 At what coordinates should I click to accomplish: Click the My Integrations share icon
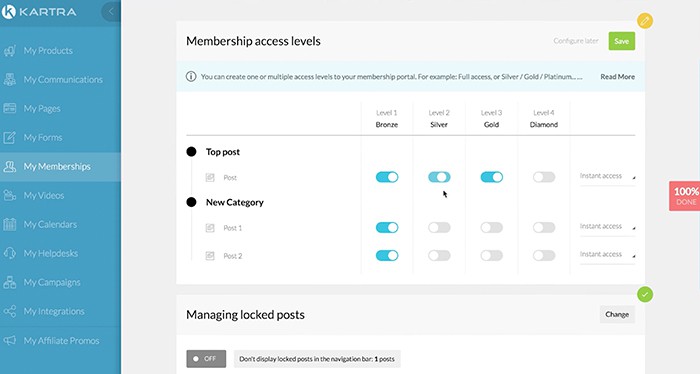tap(9, 312)
